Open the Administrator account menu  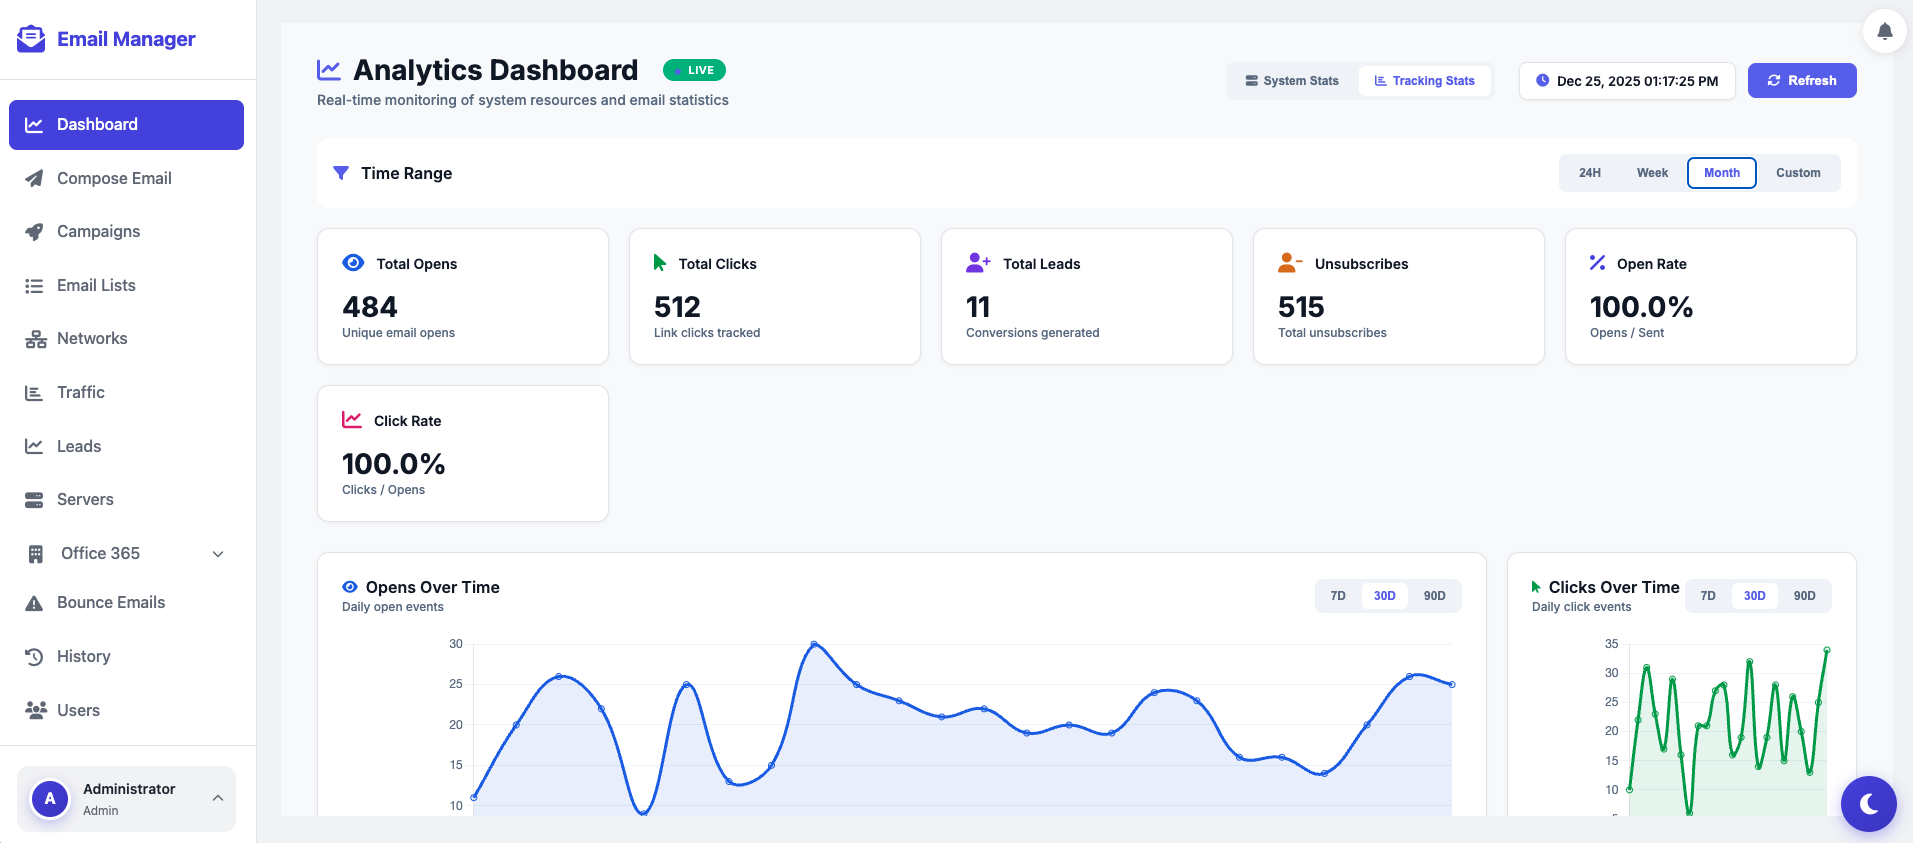126,799
